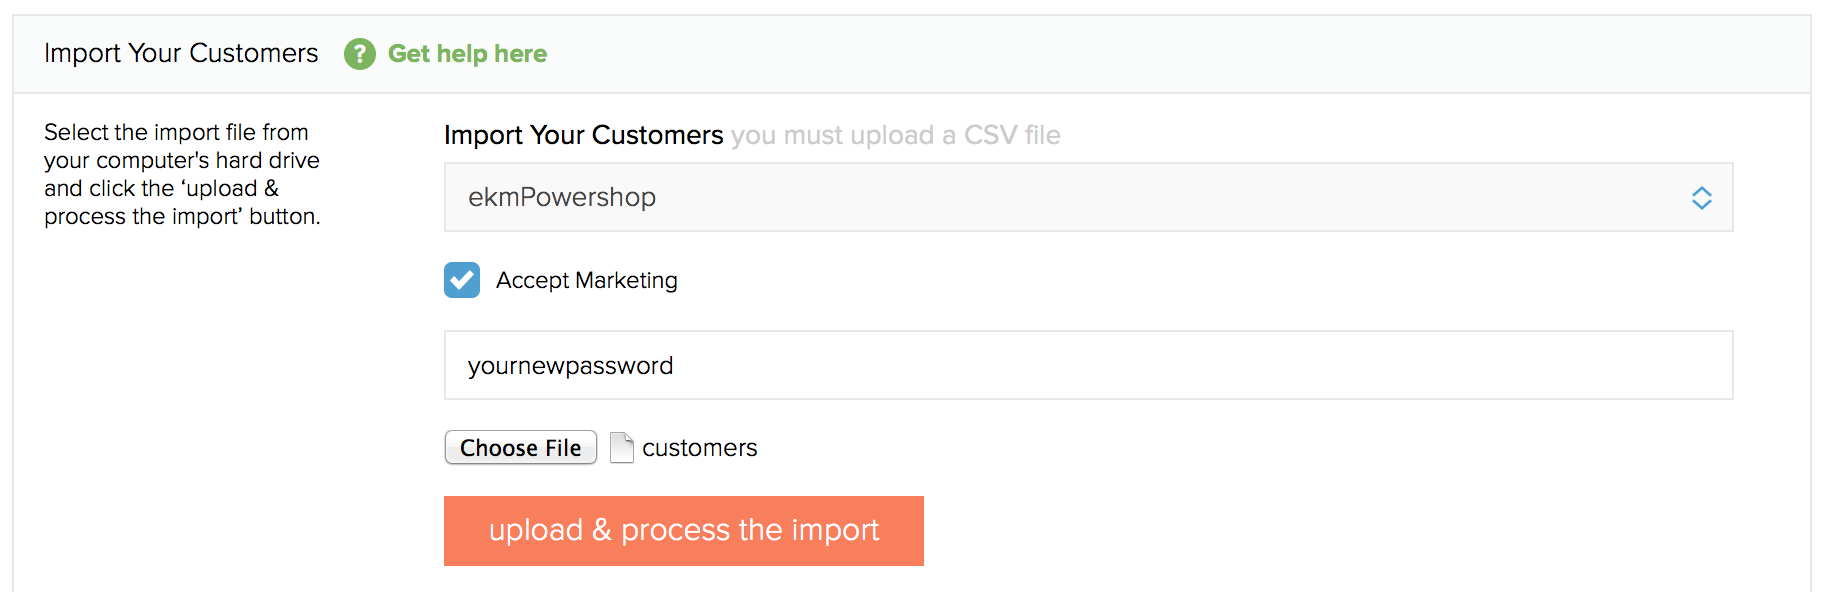
Task: Focus the yournewpassword text field
Action: [1088, 365]
